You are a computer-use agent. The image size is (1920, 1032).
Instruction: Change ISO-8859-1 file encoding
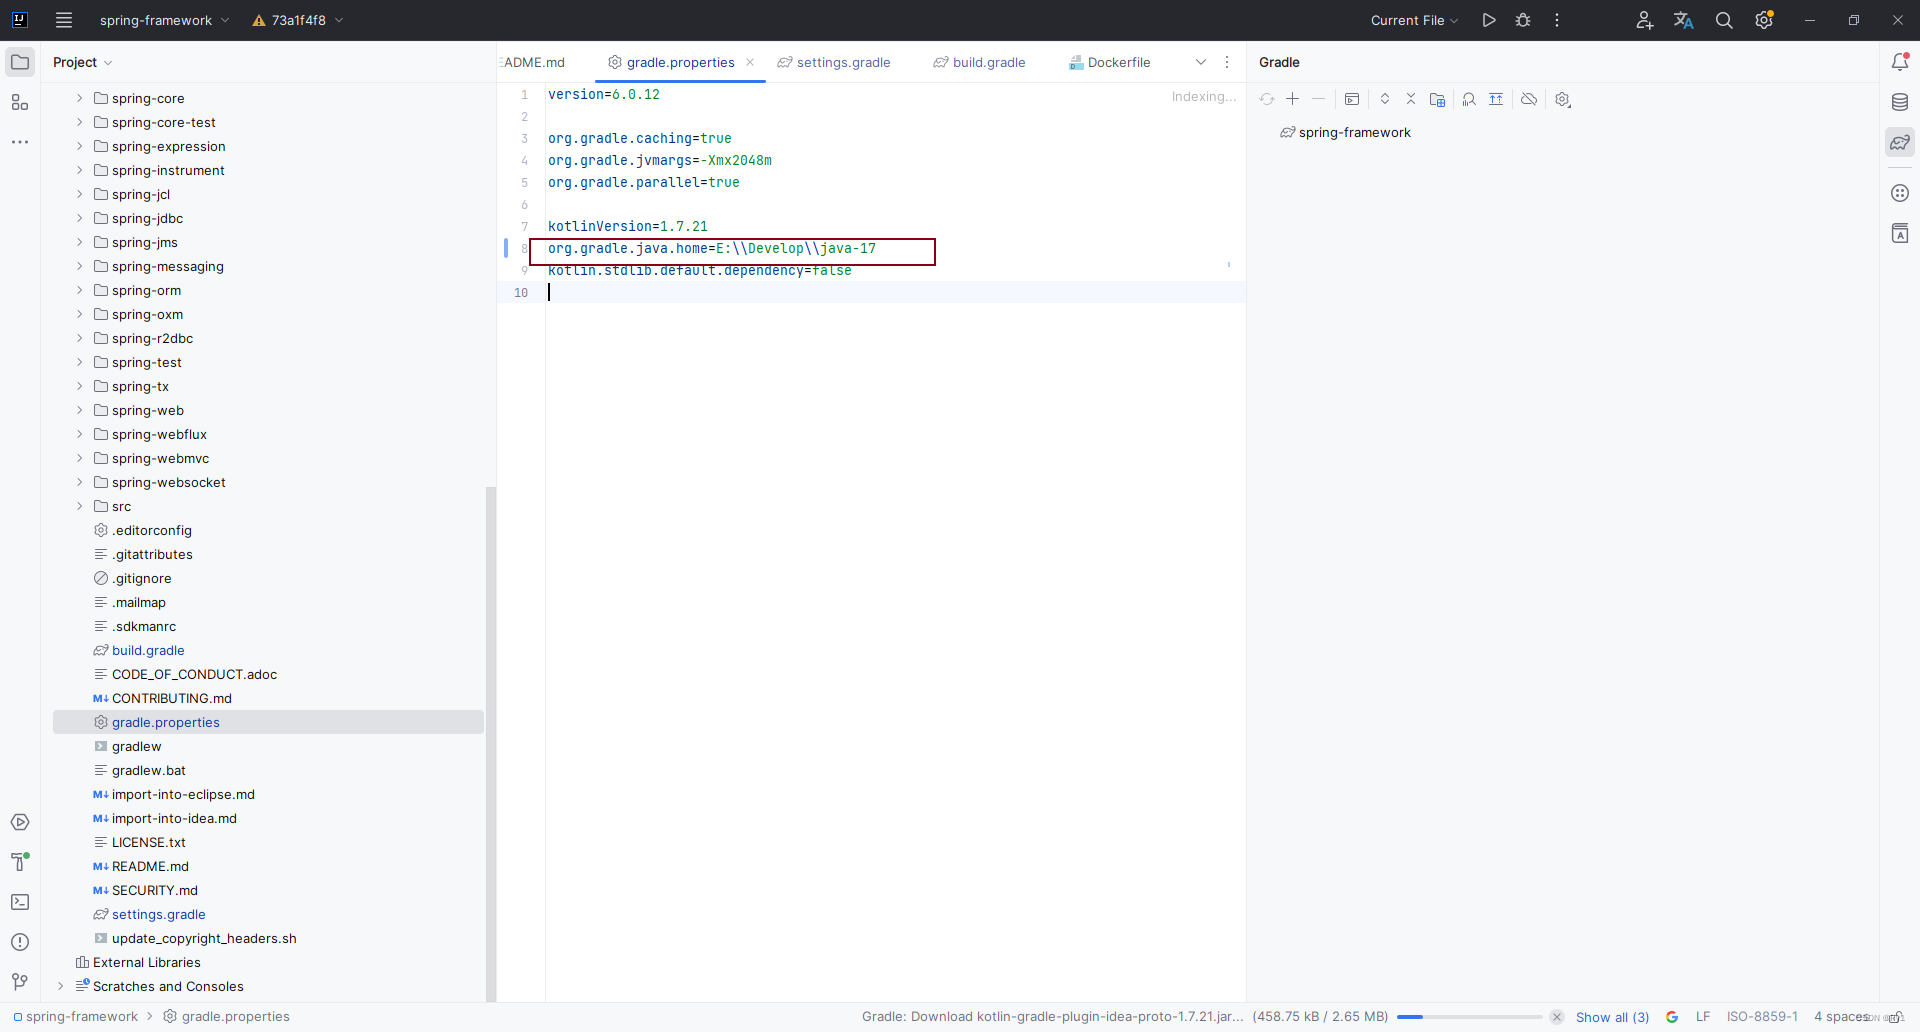pos(1762,1017)
